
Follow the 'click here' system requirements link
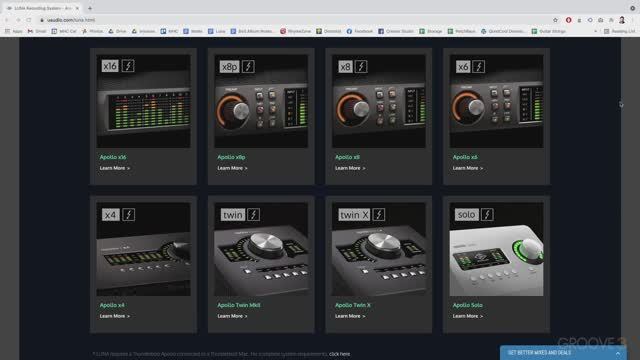click(340, 354)
